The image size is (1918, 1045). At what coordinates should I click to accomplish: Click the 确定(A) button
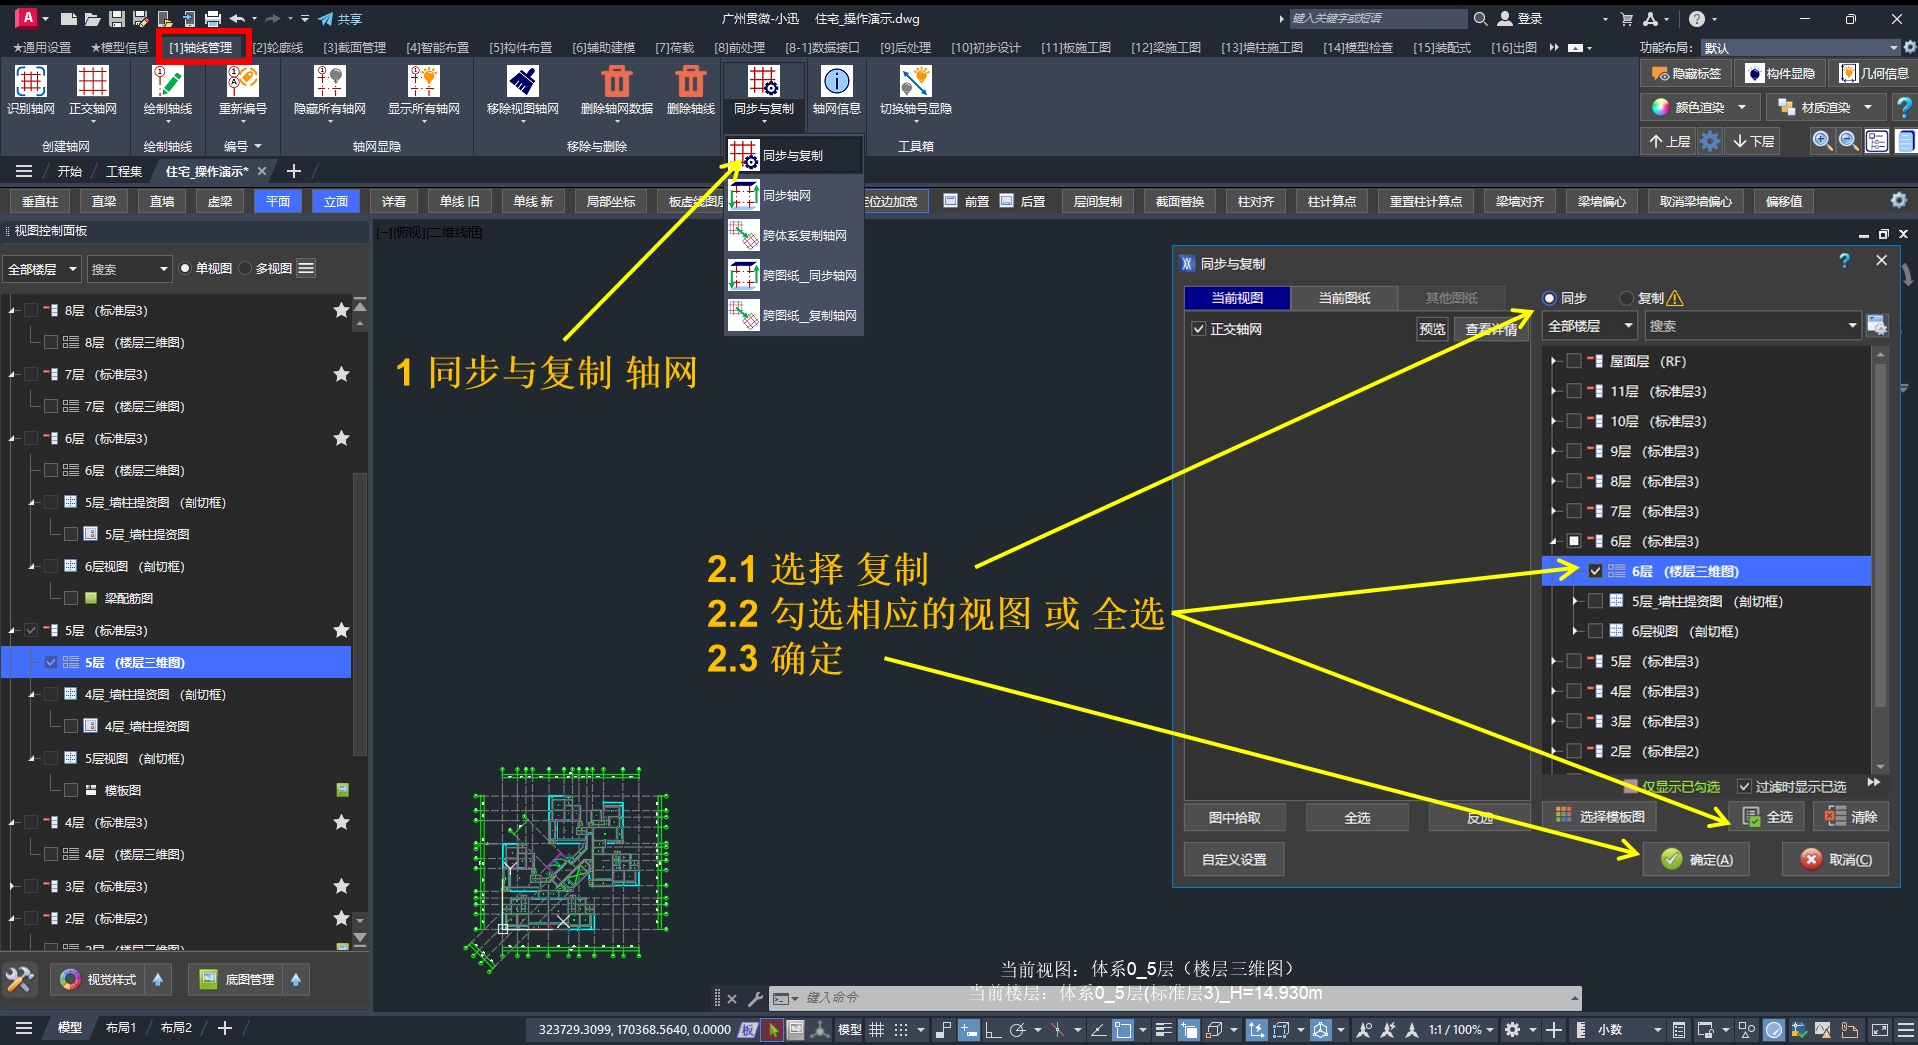[1696, 860]
